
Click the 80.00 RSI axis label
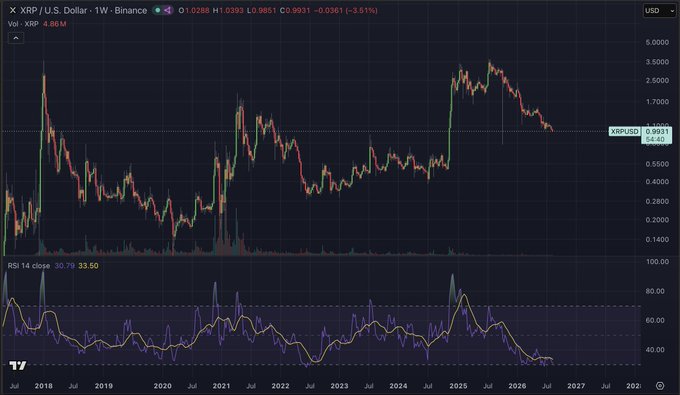(x=655, y=291)
